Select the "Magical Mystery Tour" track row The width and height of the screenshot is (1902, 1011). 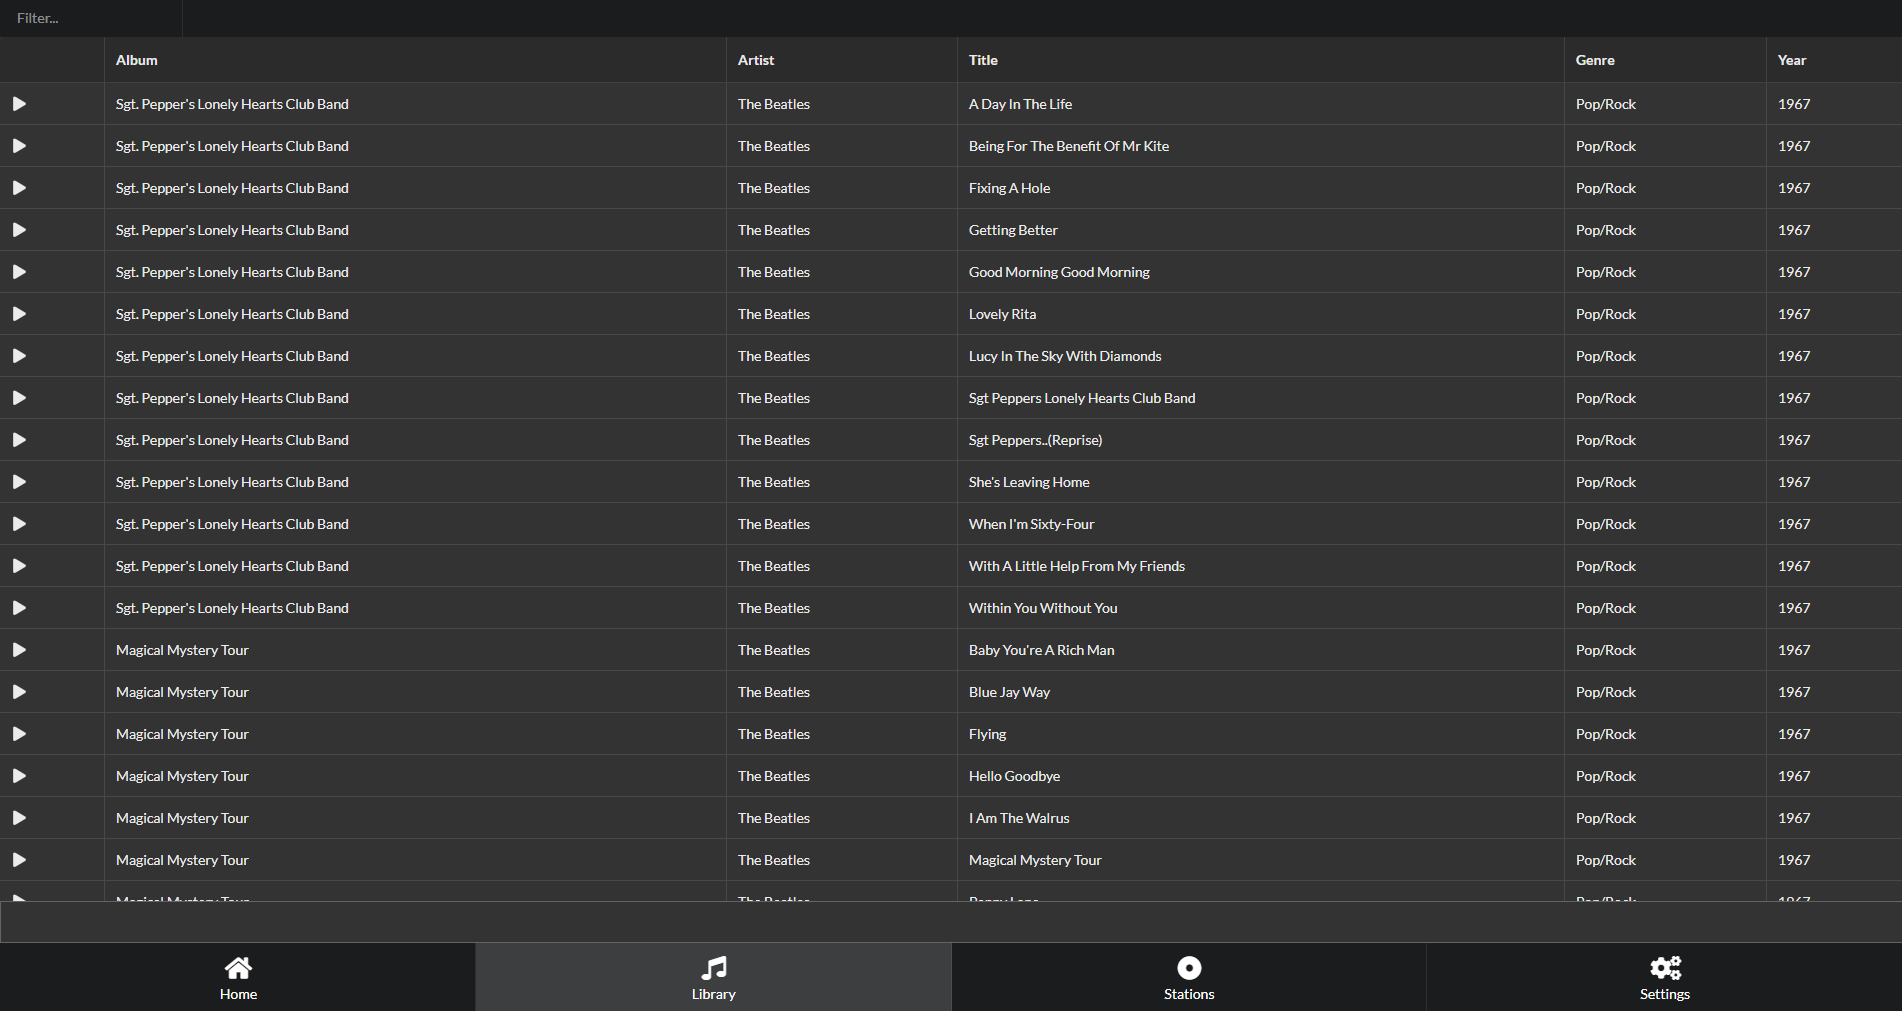click(x=1035, y=859)
